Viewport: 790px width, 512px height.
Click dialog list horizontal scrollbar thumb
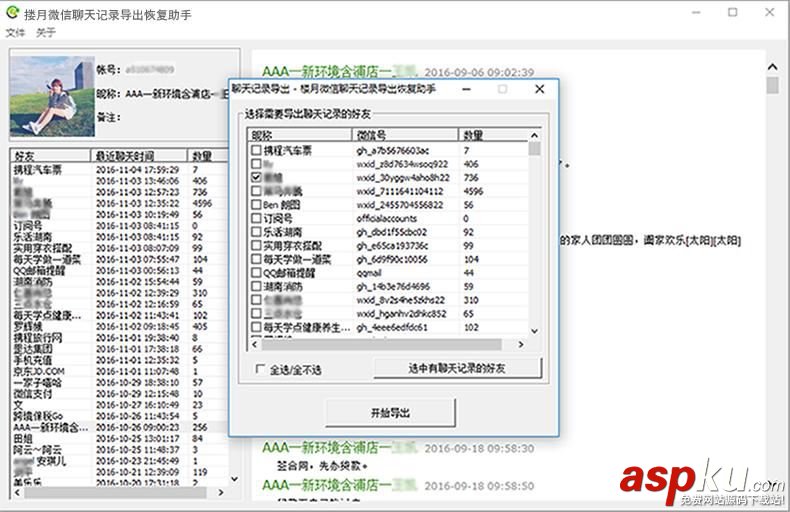(381, 344)
